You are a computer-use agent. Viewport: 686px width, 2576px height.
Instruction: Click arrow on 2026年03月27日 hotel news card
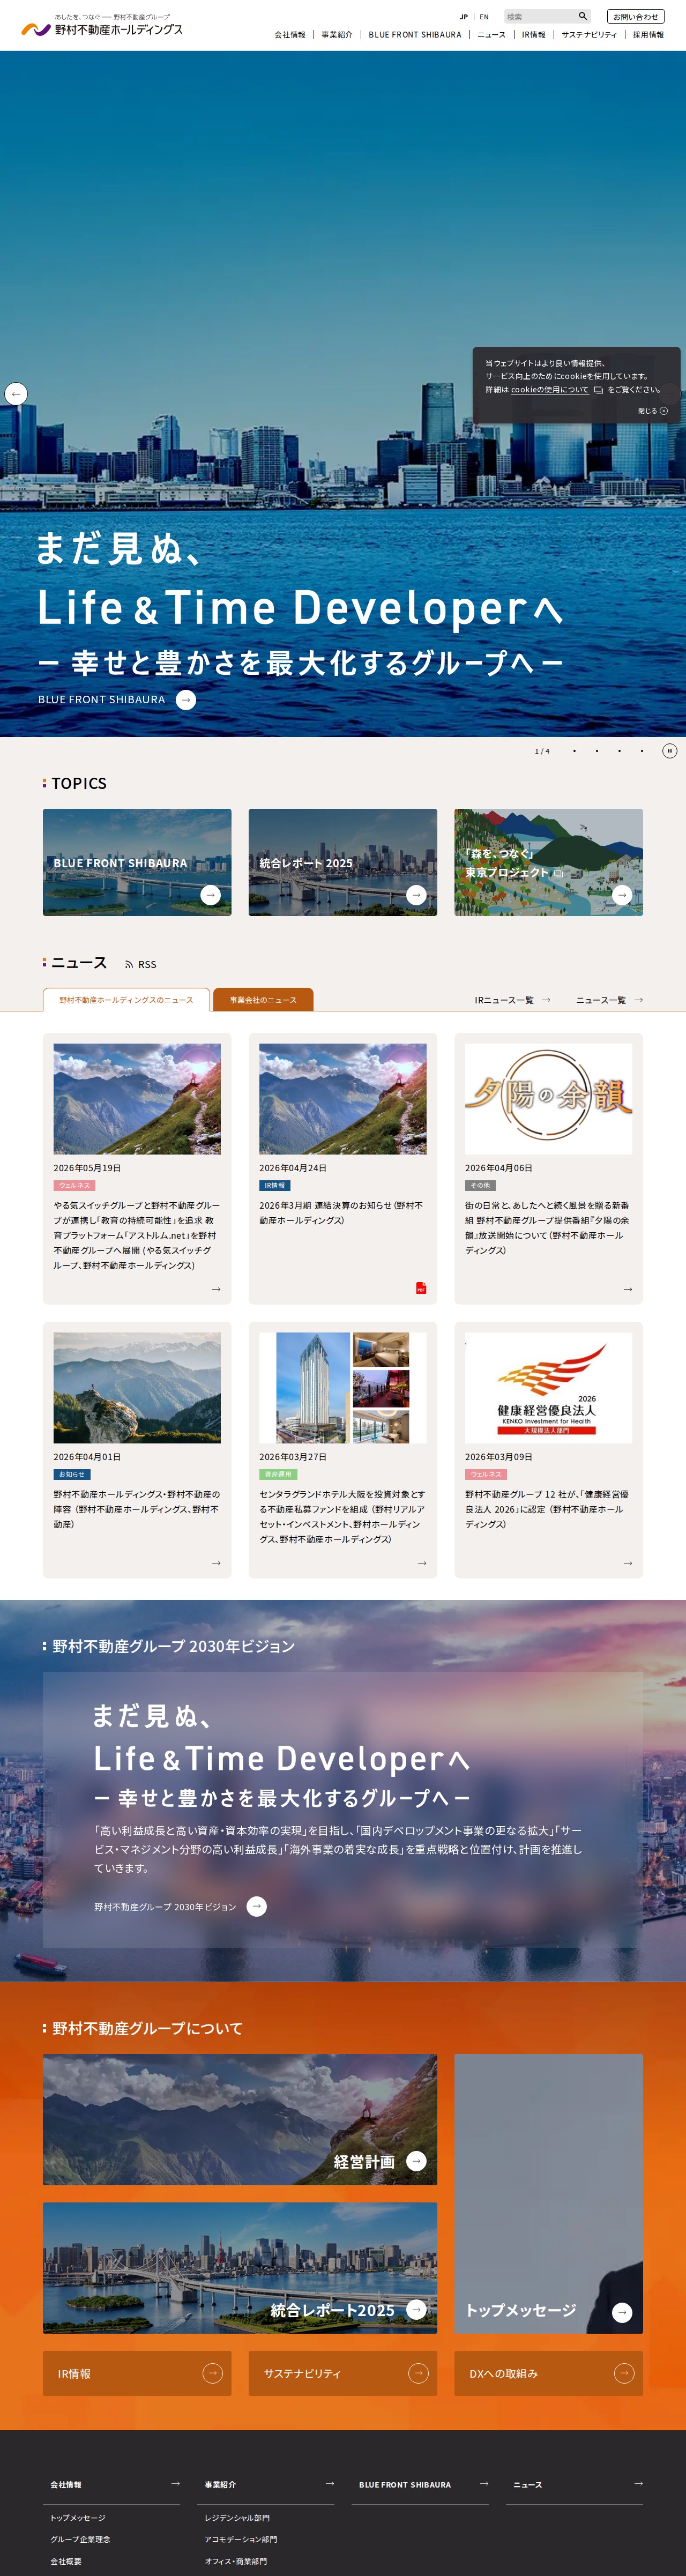point(422,1563)
